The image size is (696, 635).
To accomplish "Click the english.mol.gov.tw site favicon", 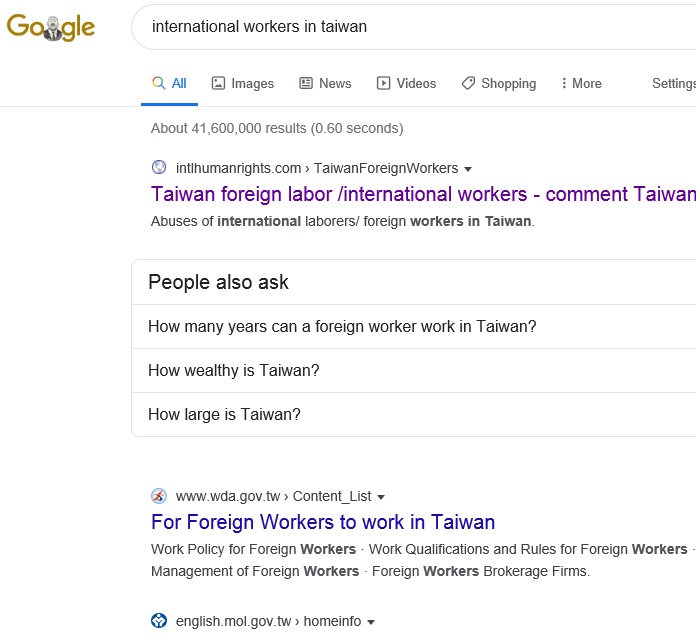I will click(x=159, y=621).
